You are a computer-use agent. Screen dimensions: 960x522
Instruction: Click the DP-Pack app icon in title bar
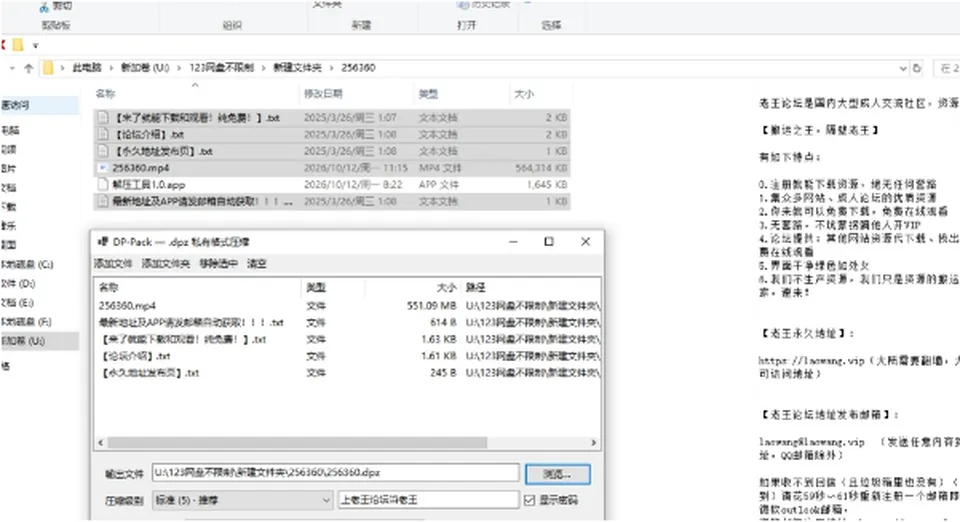(103, 242)
